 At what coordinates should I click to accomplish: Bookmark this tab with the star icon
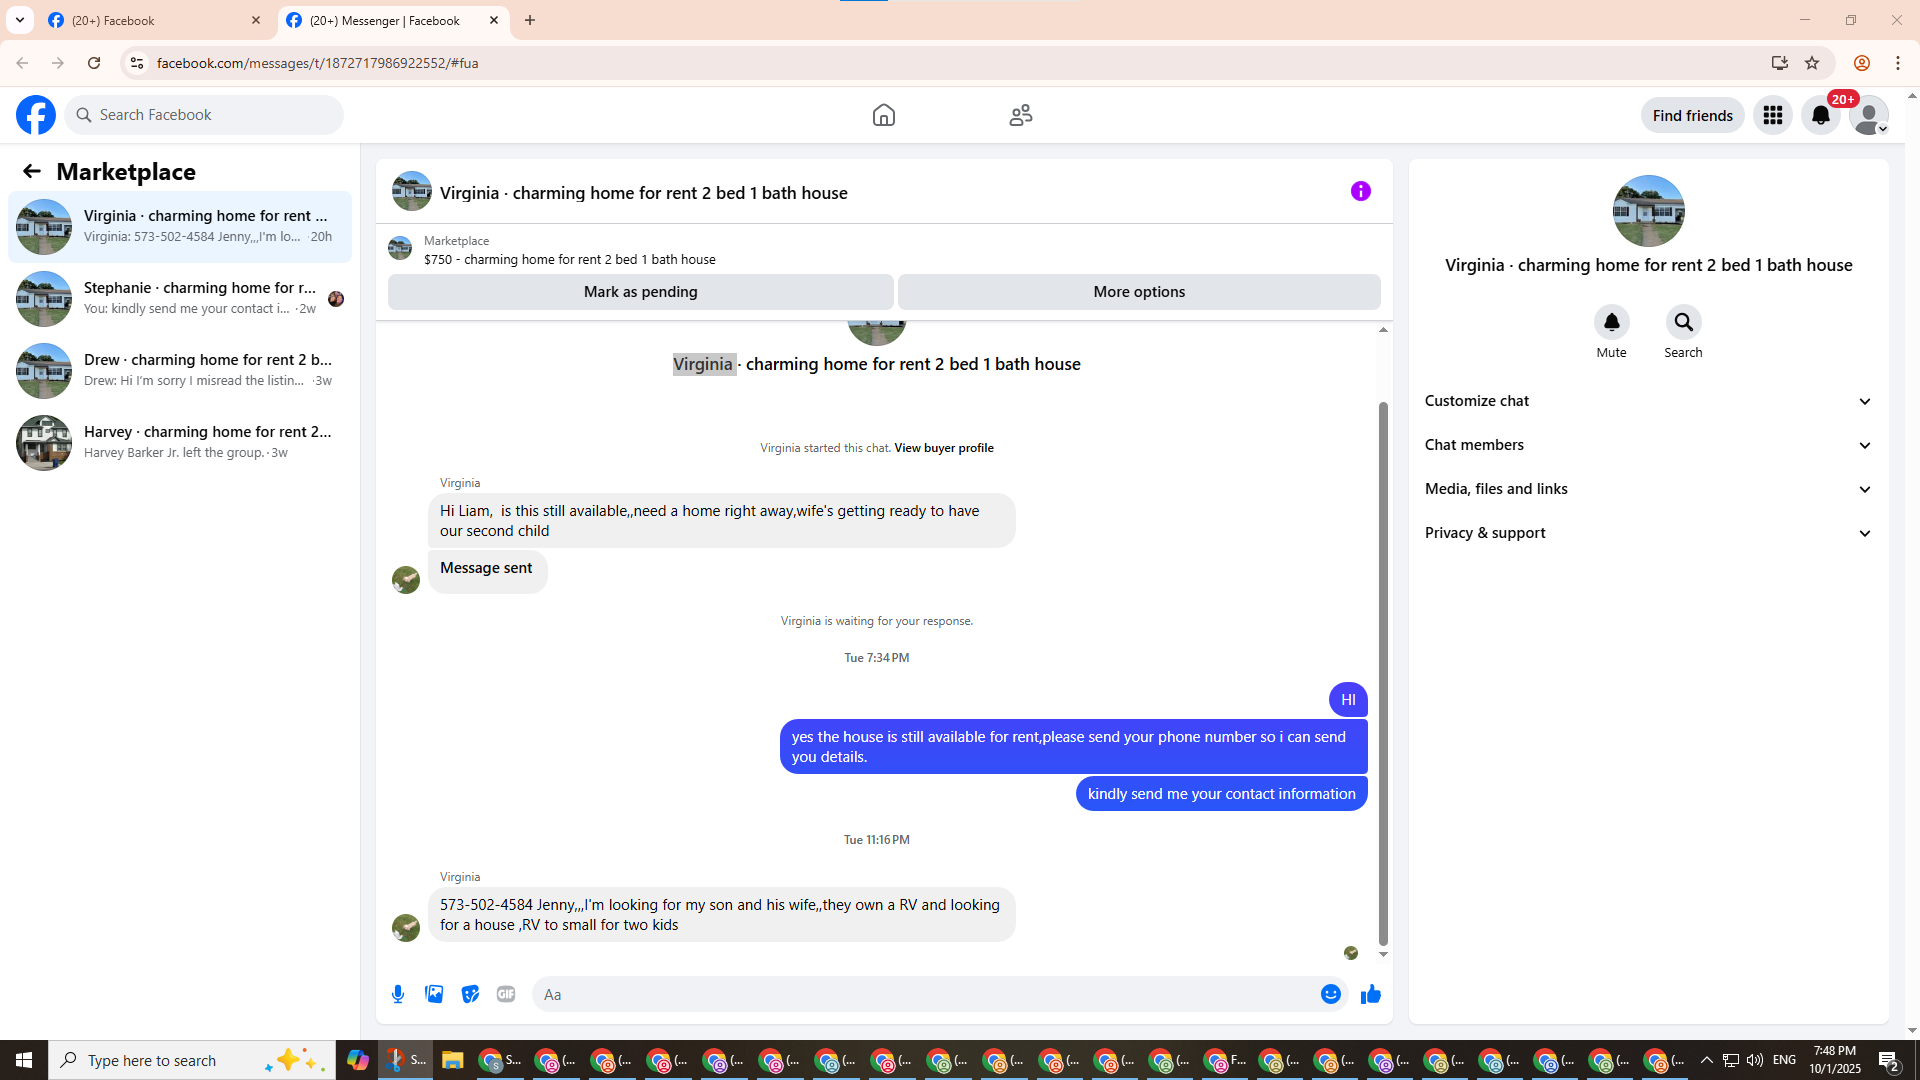point(1811,63)
